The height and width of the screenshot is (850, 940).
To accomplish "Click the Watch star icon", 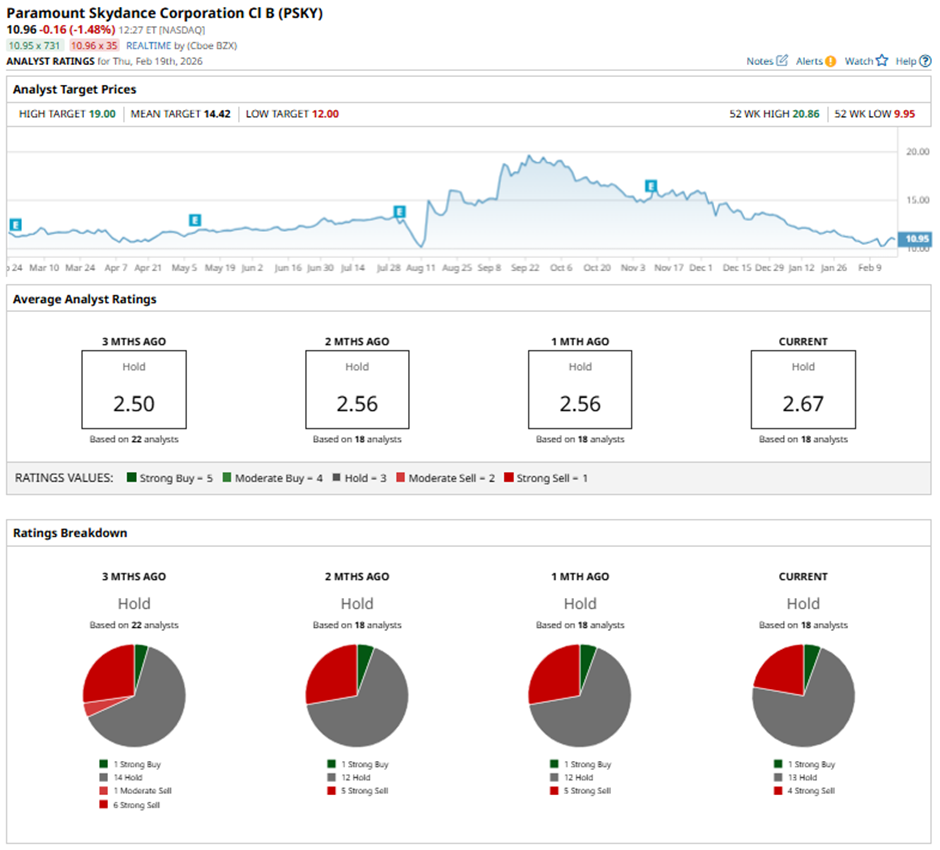I will (x=882, y=61).
